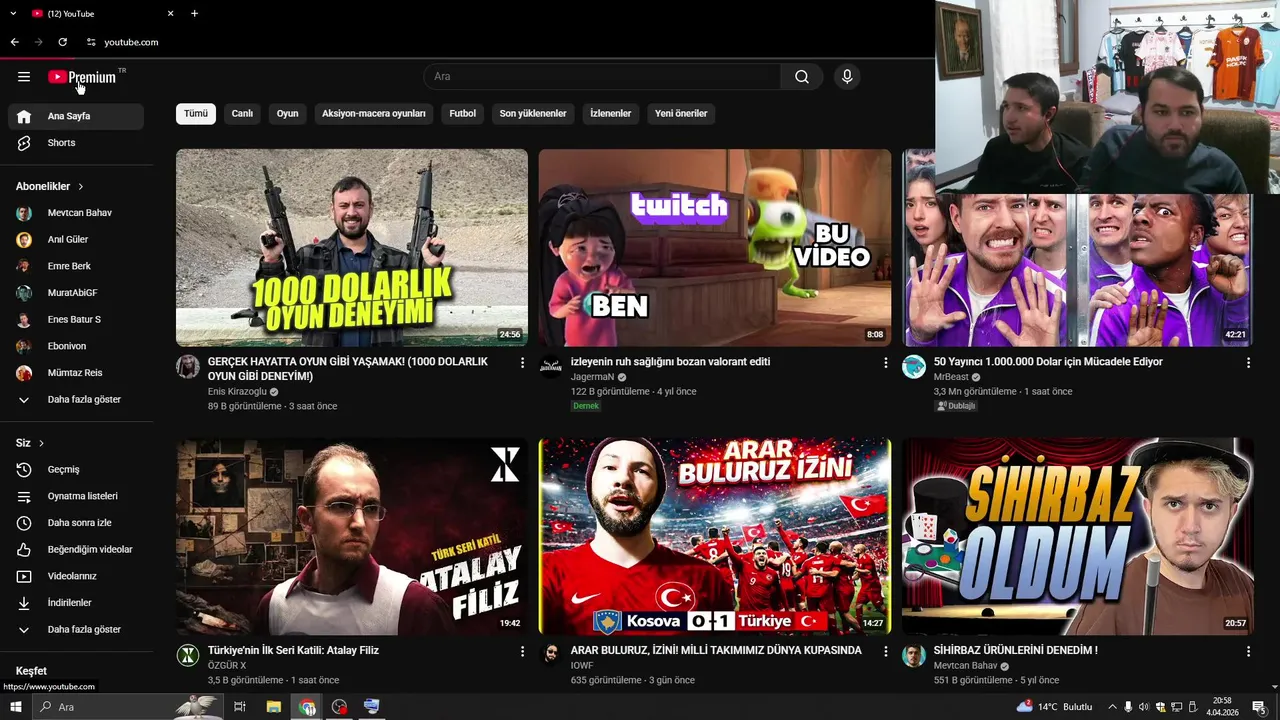1280x720 pixels.
Task: Play the Atalay Filiz thumbnail
Action: [352, 536]
